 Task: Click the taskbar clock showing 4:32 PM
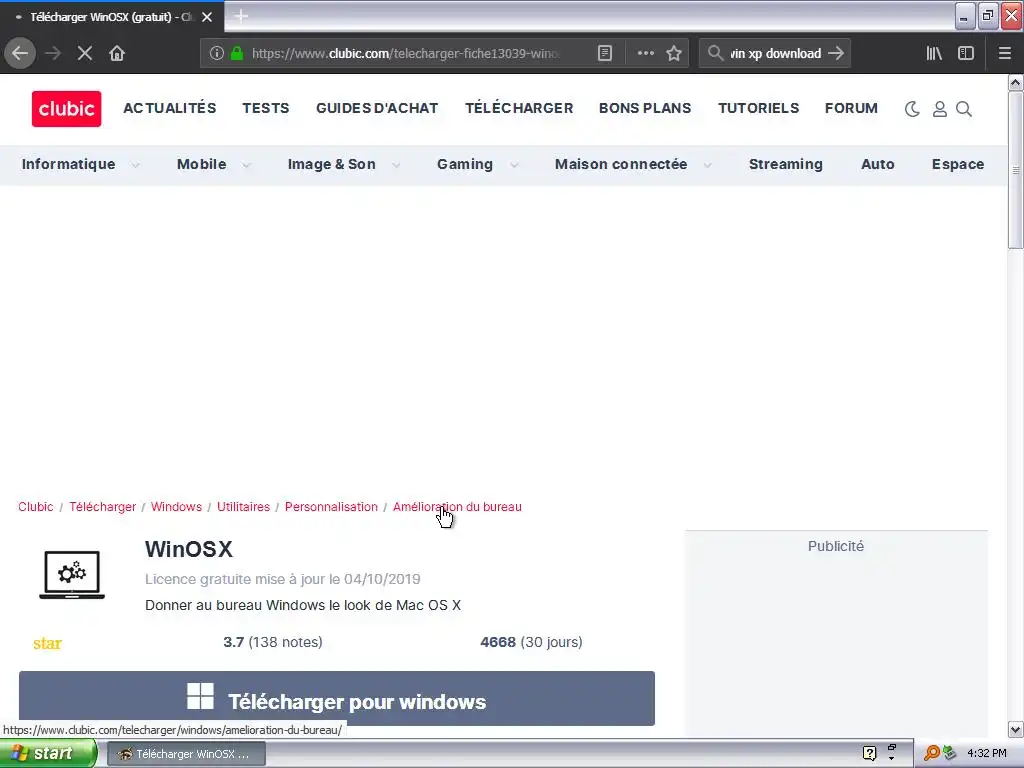tap(987, 754)
